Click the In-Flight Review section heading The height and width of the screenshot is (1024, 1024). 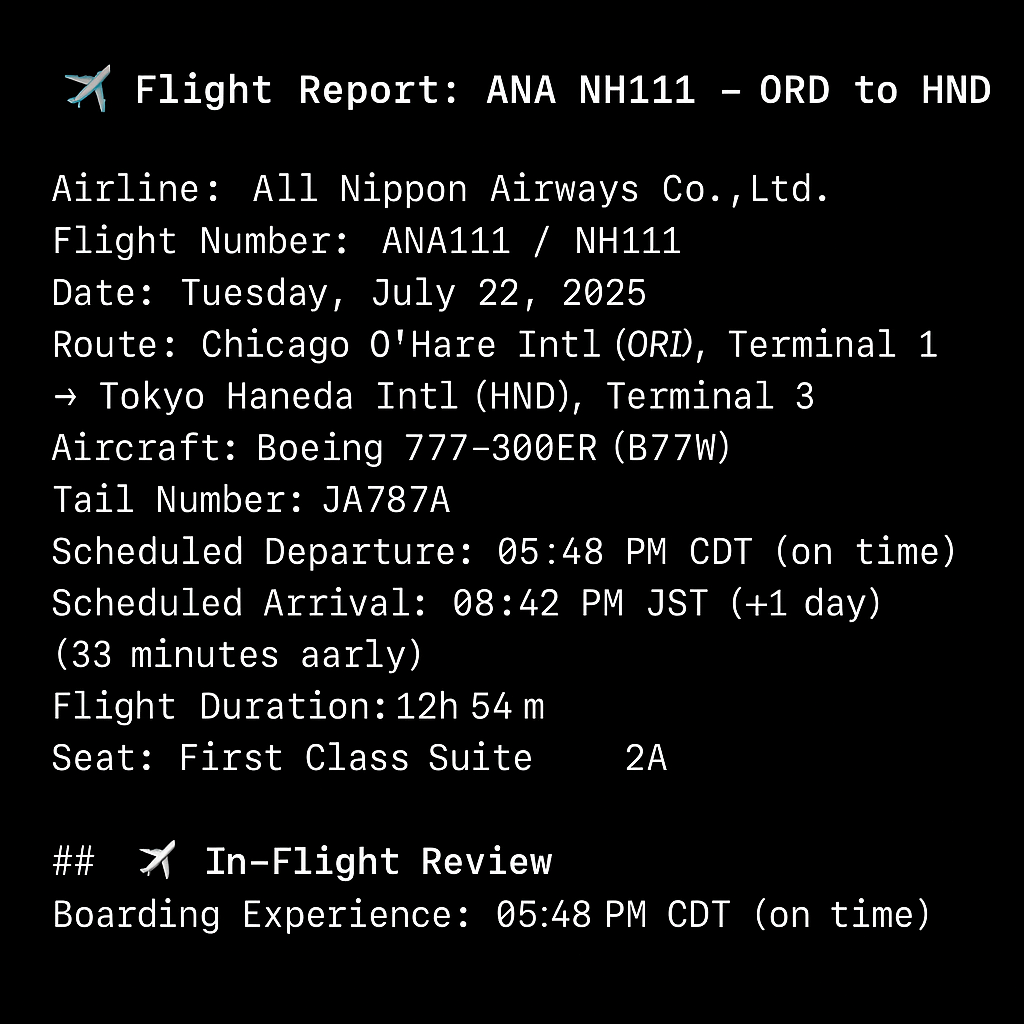pos(378,861)
